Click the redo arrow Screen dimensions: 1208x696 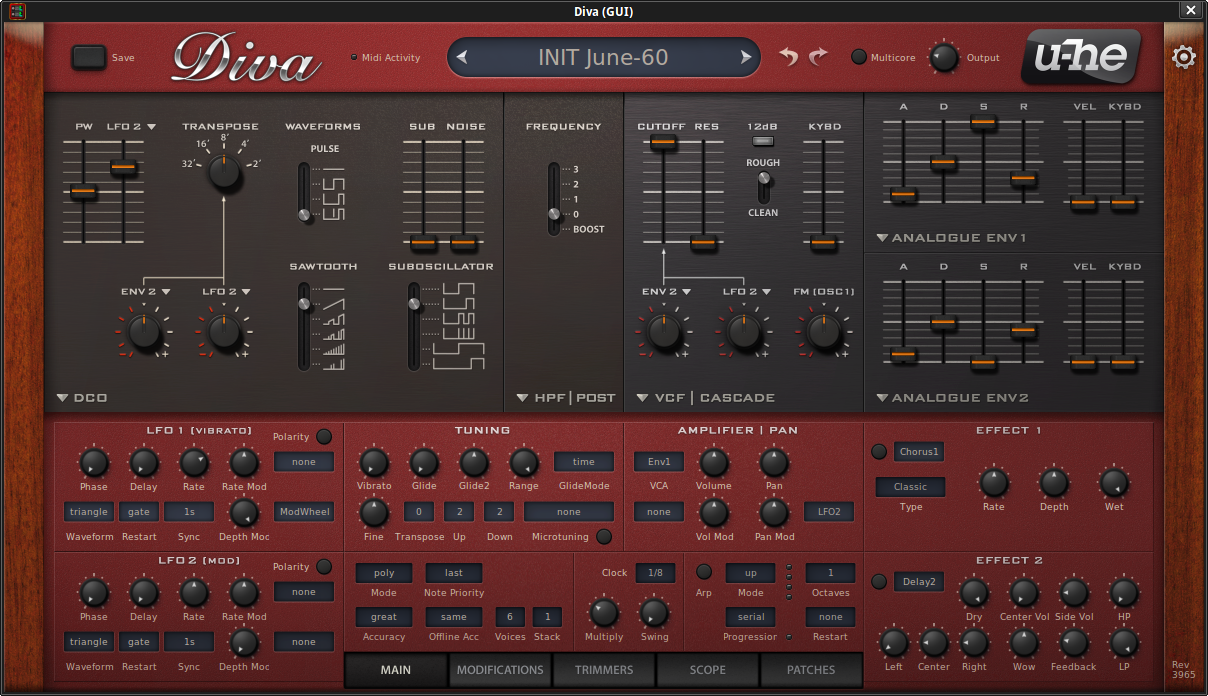(x=819, y=57)
